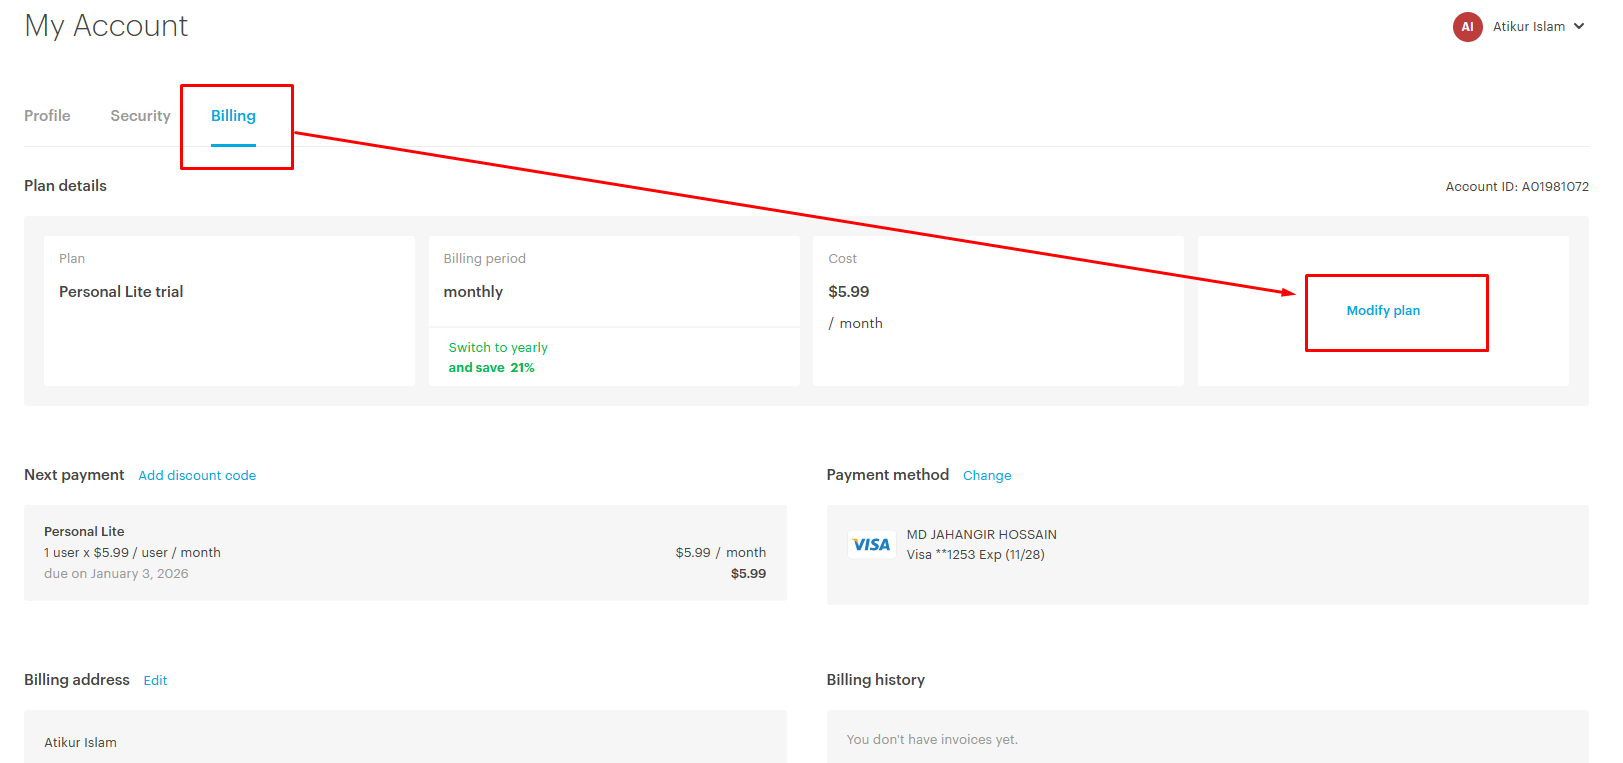Viewport: 1623px width, 763px height.
Task: Click Switch to yearly and save 21%
Action: point(498,357)
